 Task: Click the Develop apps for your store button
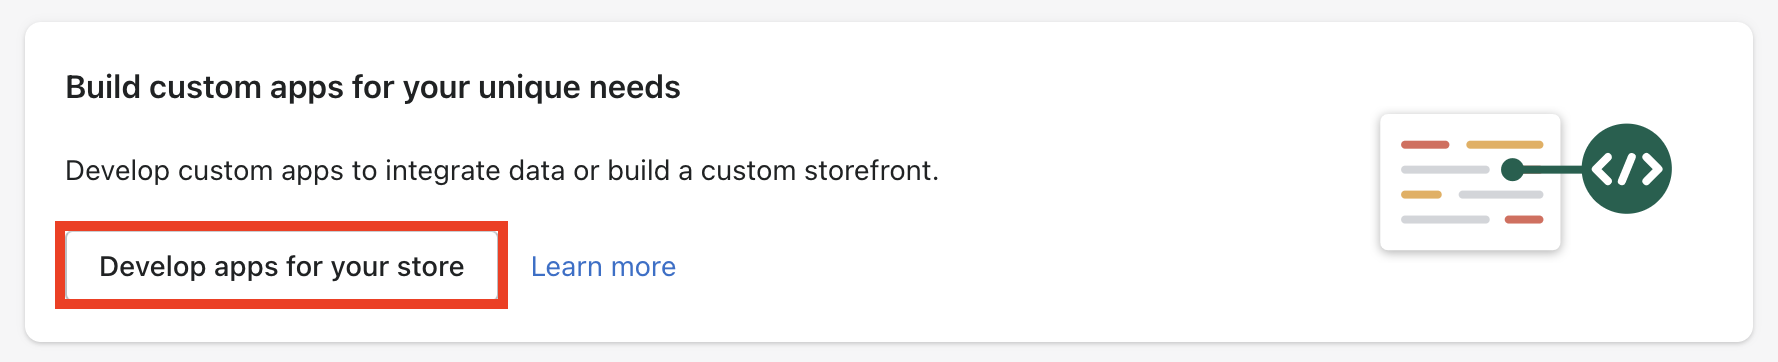coord(281,266)
